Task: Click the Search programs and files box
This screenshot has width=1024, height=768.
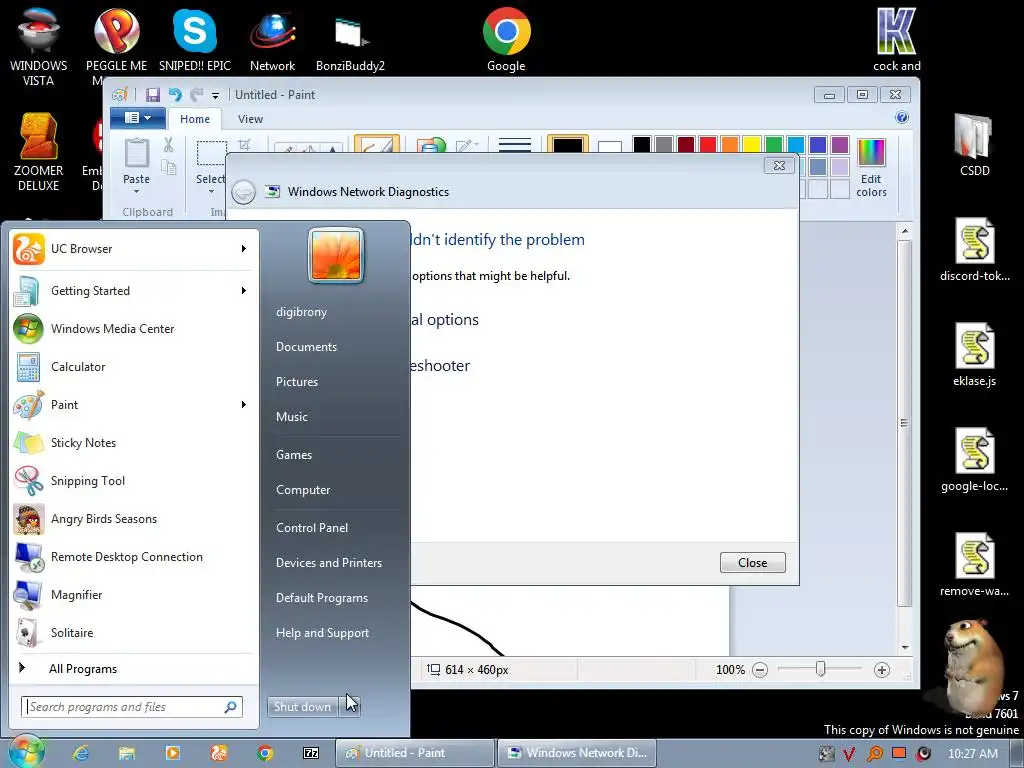Action: (x=132, y=707)
